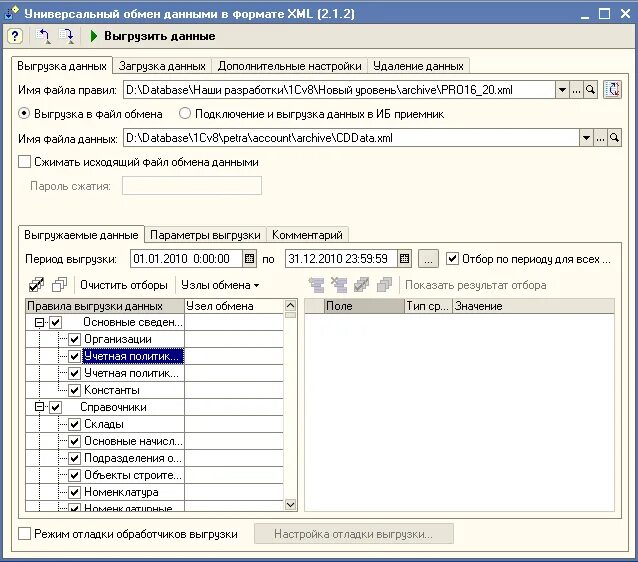The width and height of the screenshot is (638, 562).
Task: Browse for data file with ellipsis button
Action: pyautogui.click(x=600, y=138)
